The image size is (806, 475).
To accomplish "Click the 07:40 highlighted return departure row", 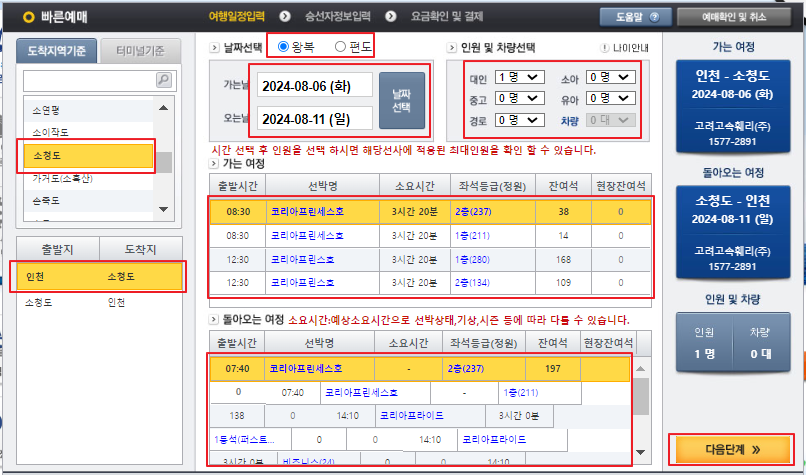I will point(420,369).
